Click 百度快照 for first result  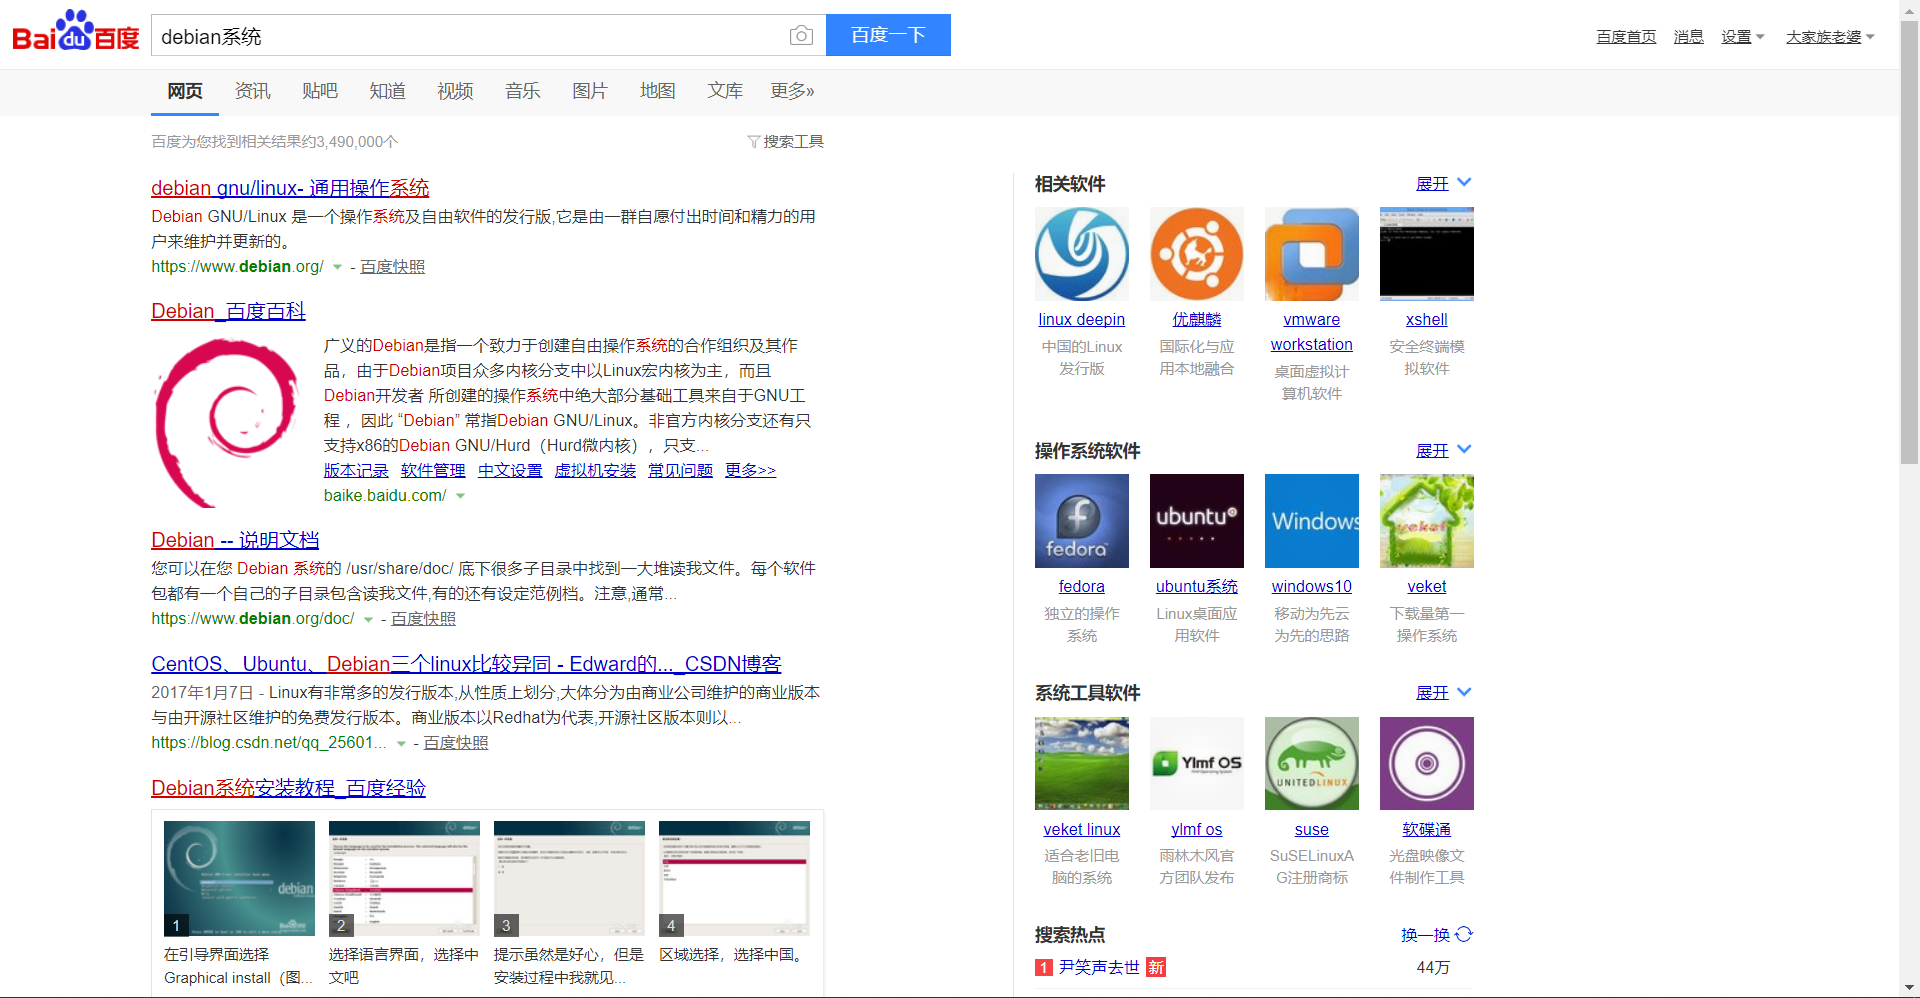coord(392,267)
